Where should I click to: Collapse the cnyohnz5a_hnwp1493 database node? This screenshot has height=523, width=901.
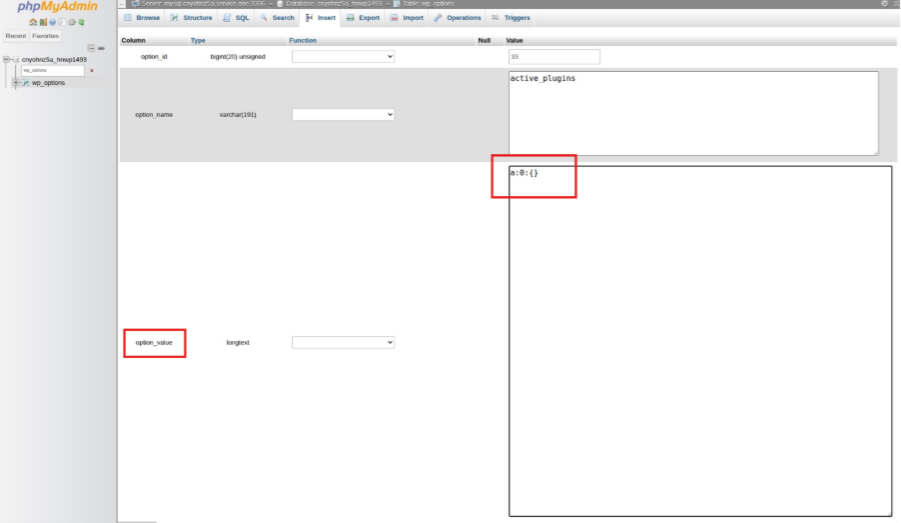pyautogui.click(x=6, y=59)
